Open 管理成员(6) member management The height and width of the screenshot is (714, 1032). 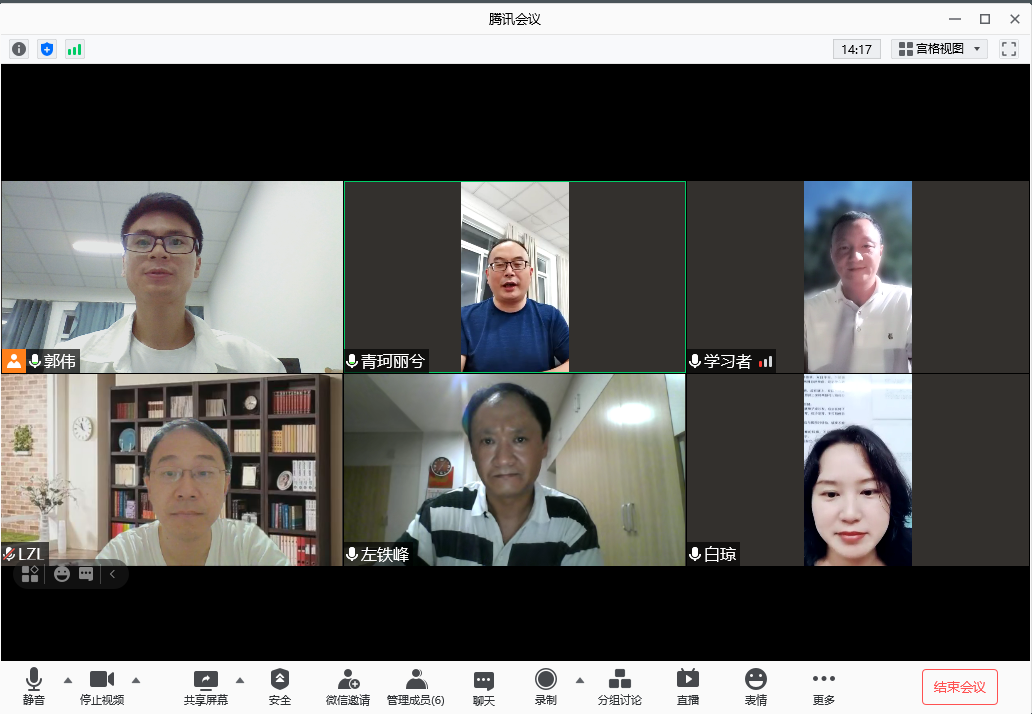(x=416, y=687)
